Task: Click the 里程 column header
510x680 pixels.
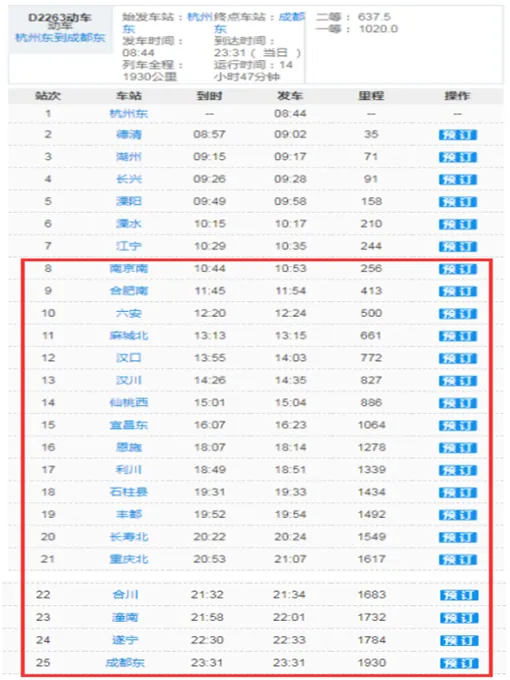Action: [371, 95]
